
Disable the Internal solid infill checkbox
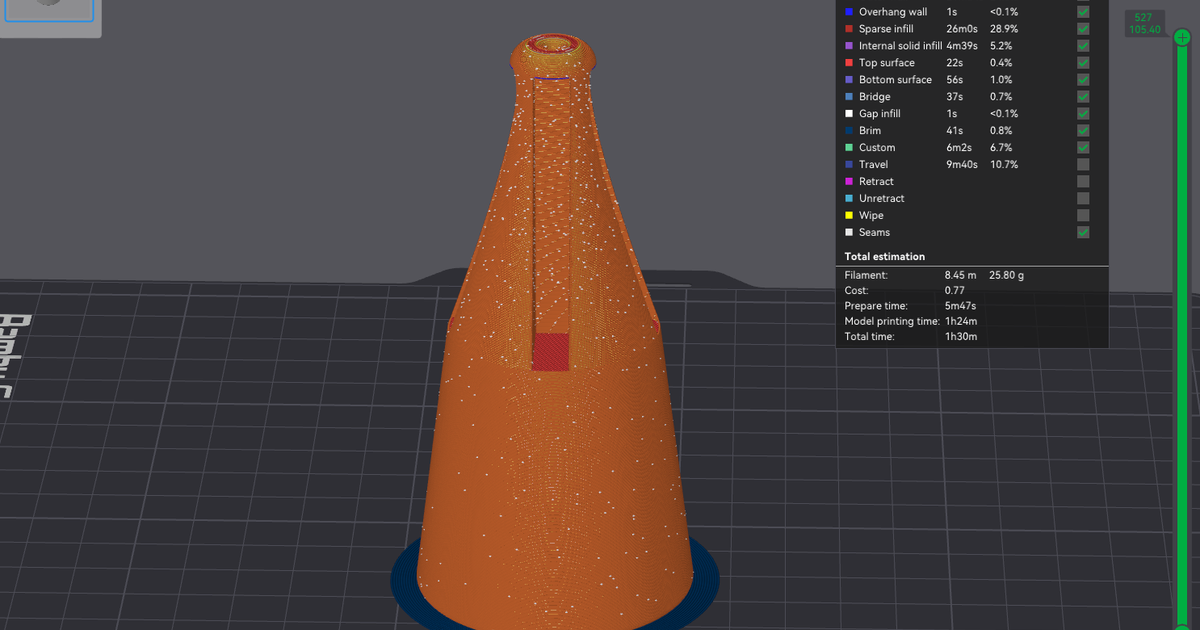(1083, 46)
